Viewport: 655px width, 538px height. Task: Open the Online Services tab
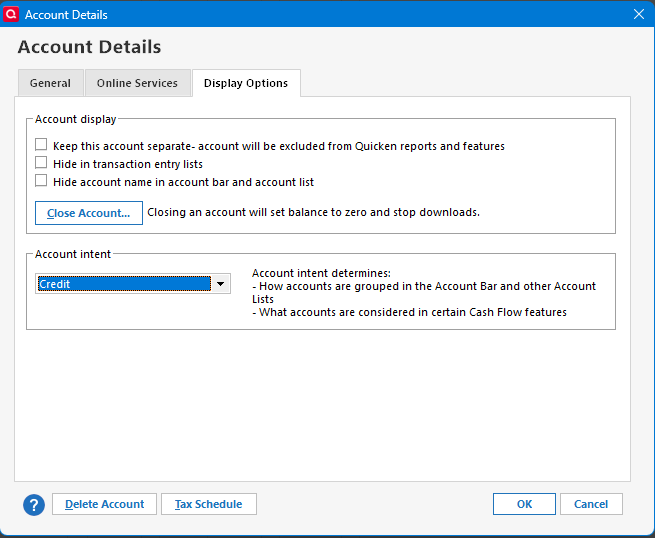(137, 83)
